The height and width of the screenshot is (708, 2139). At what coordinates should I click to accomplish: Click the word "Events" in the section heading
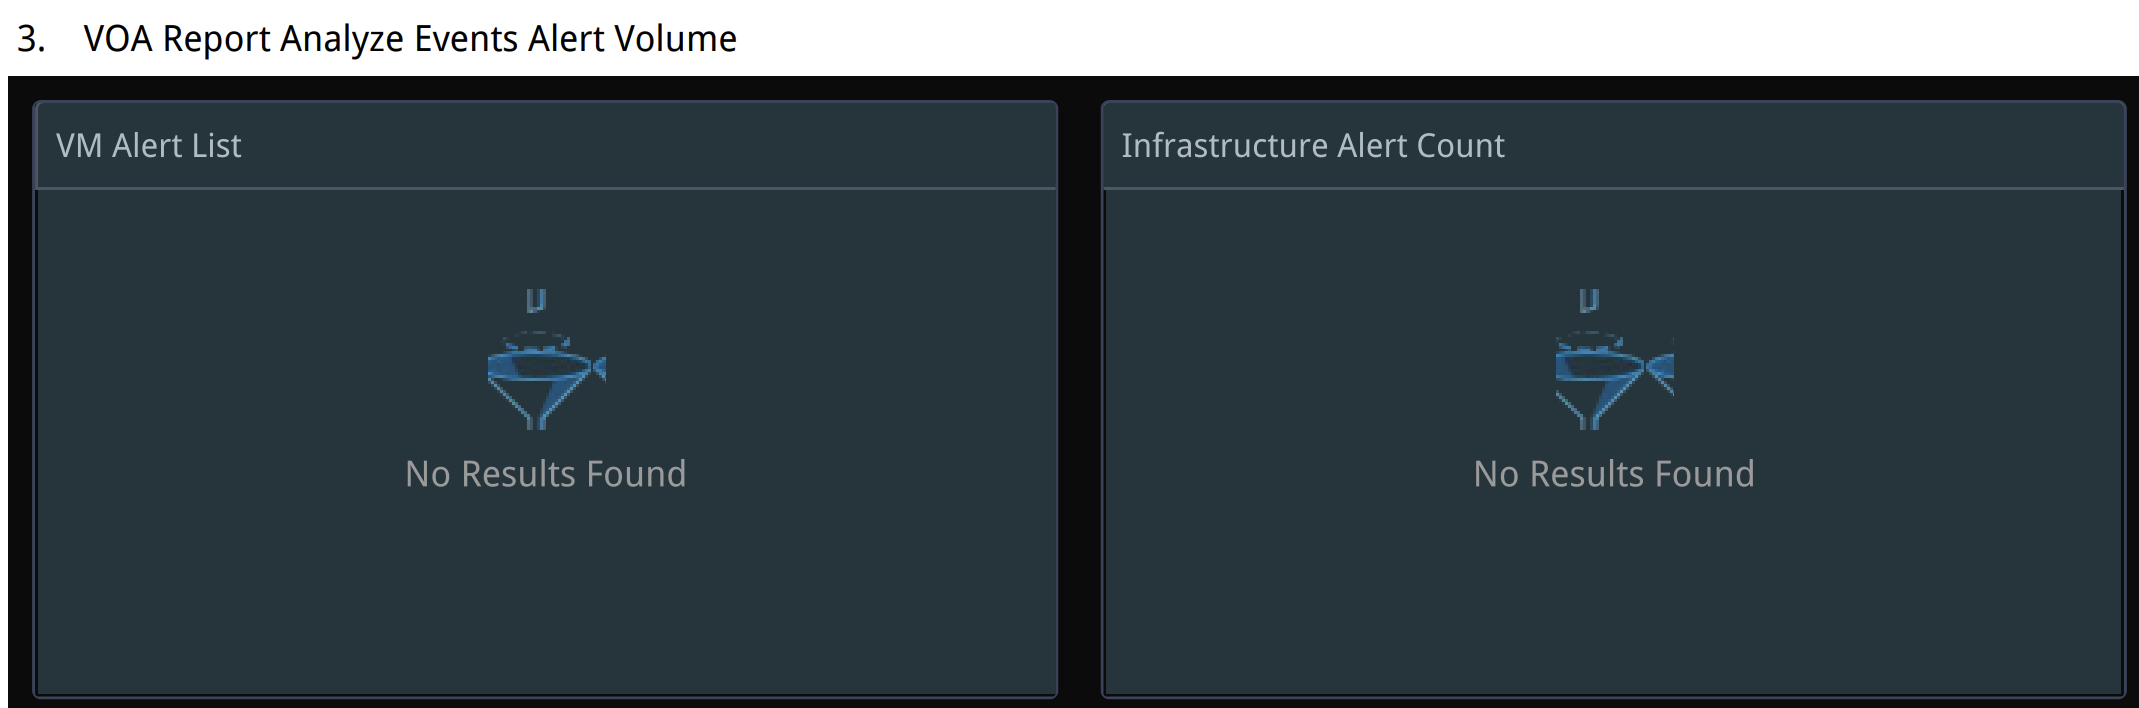coord(465,39)
